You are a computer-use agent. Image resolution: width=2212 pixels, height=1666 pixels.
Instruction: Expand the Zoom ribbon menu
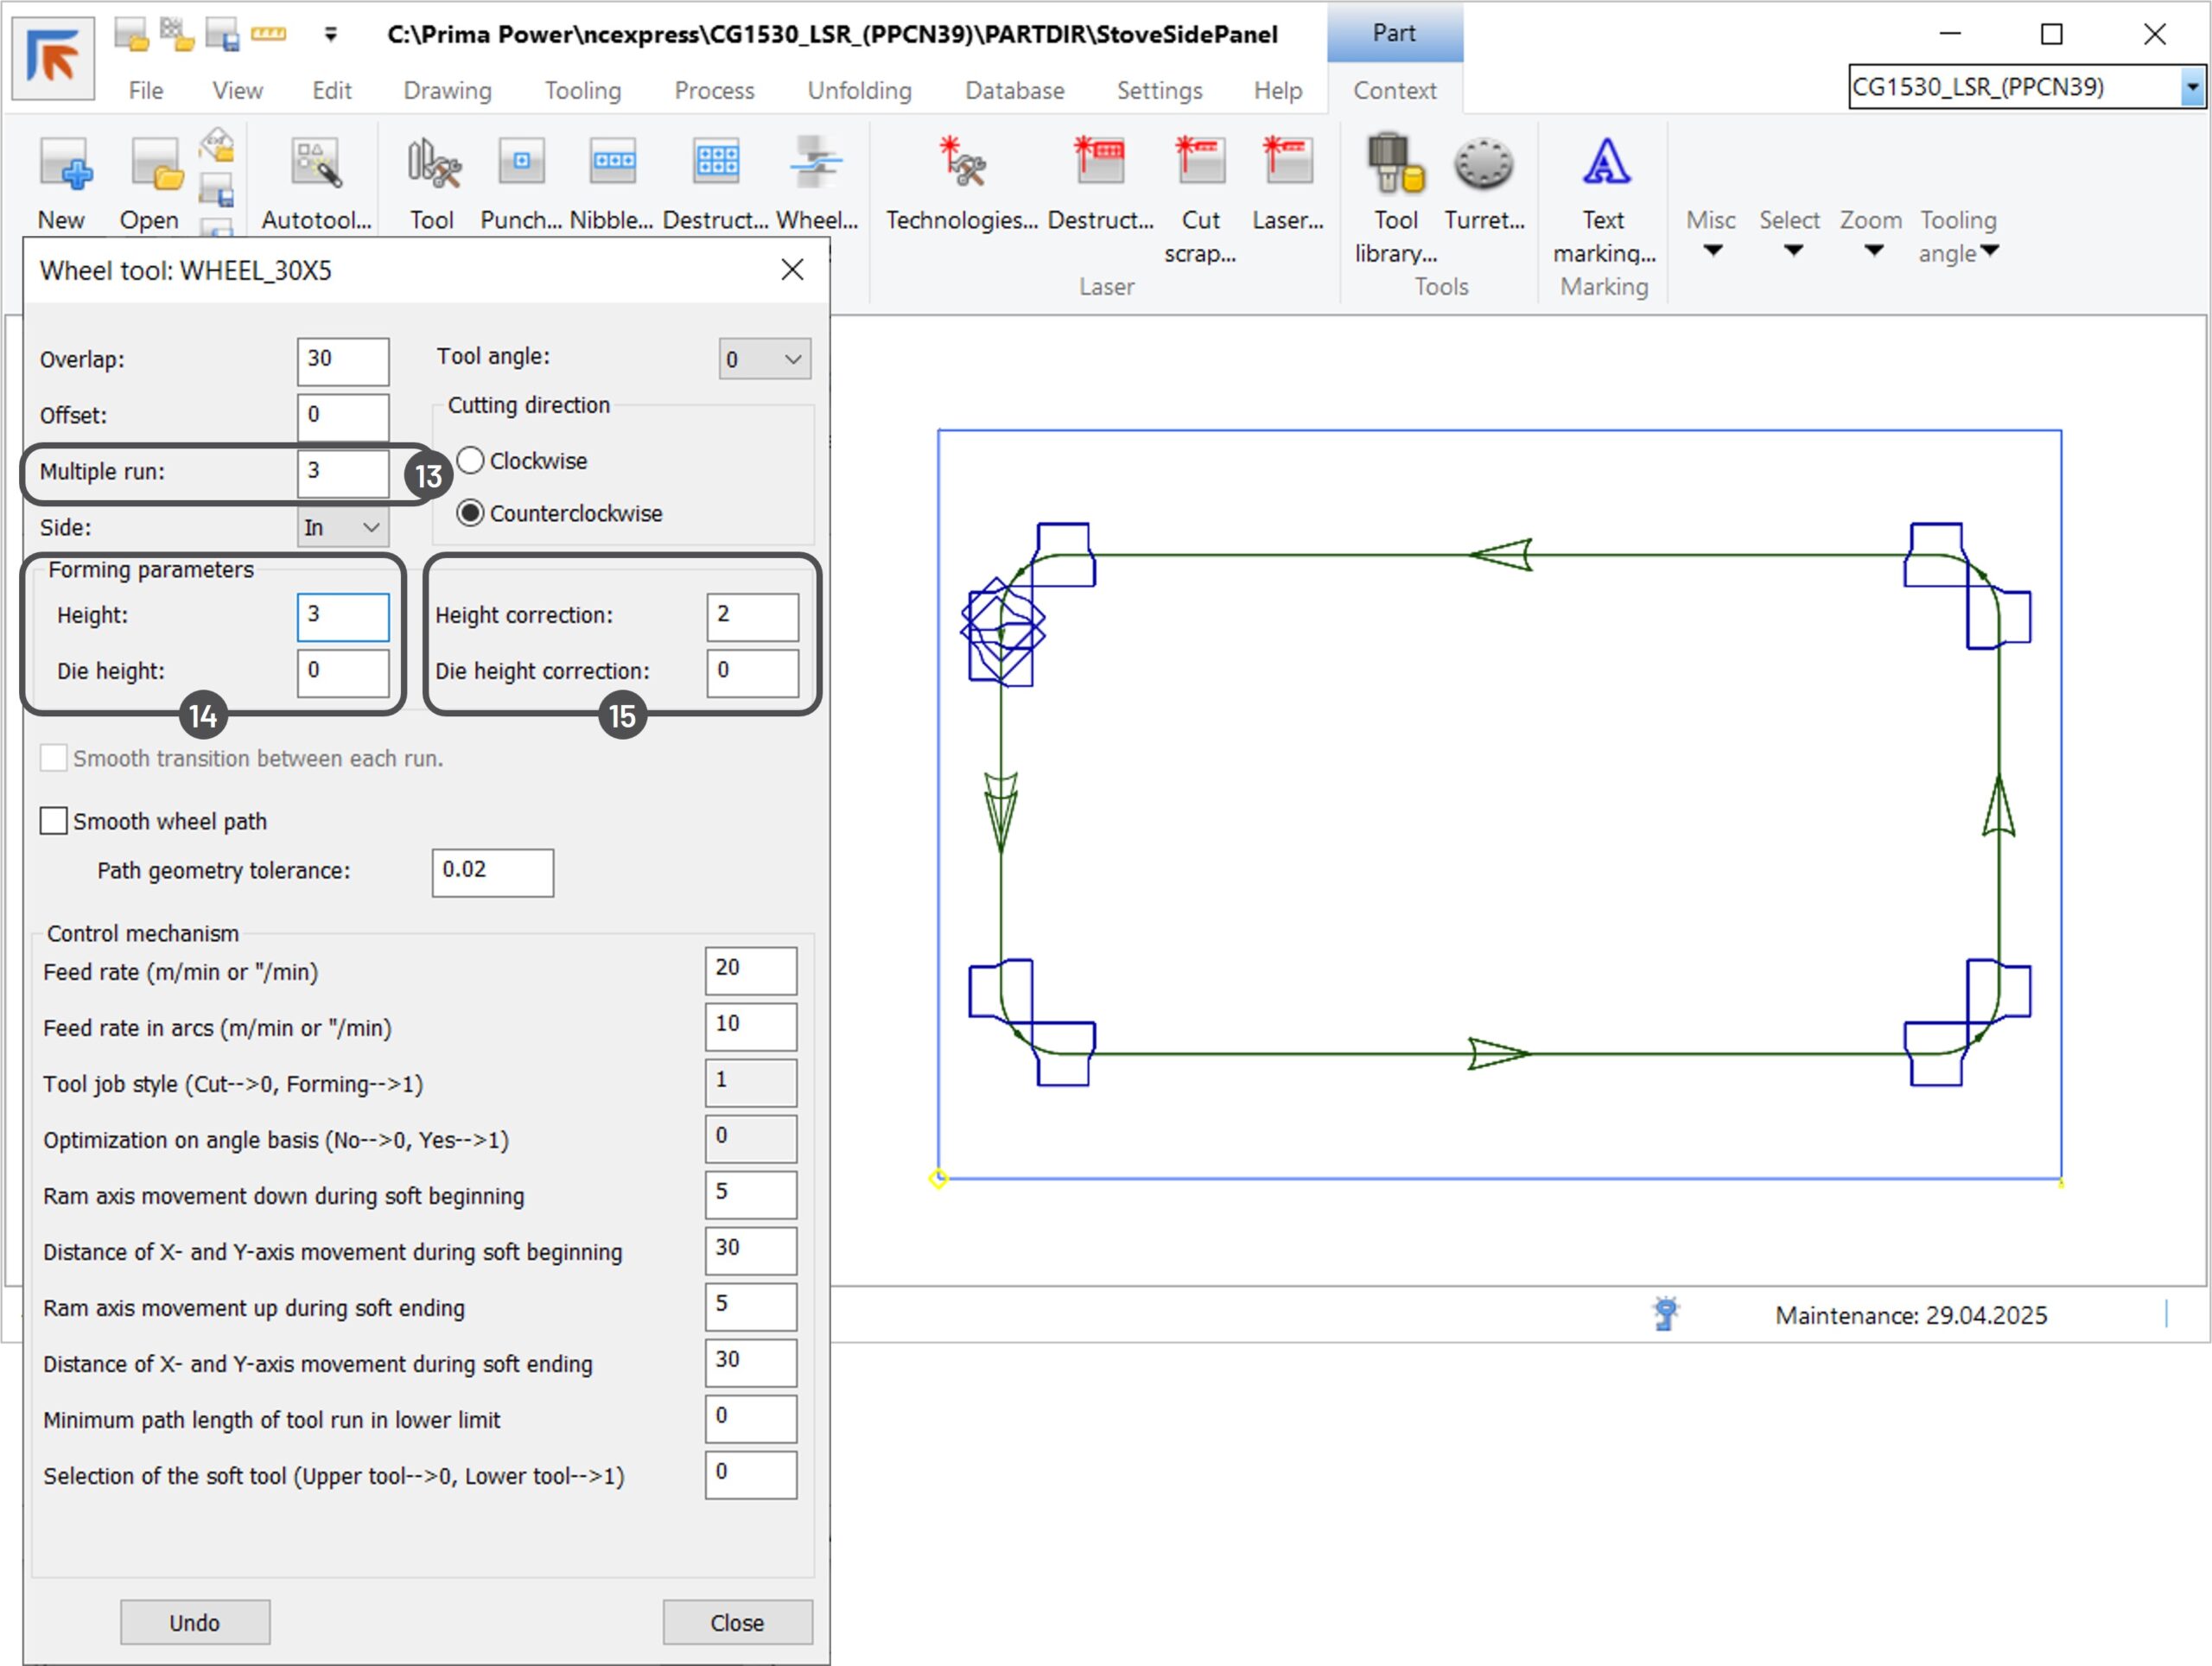[x=1871, y=233]
